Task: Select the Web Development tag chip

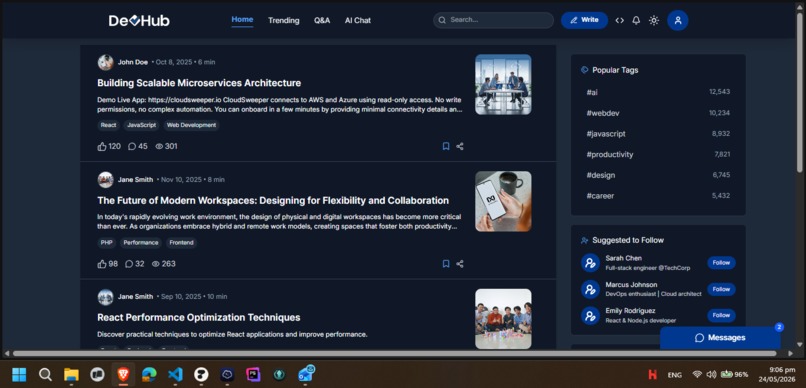Action: tap(191, 125)
